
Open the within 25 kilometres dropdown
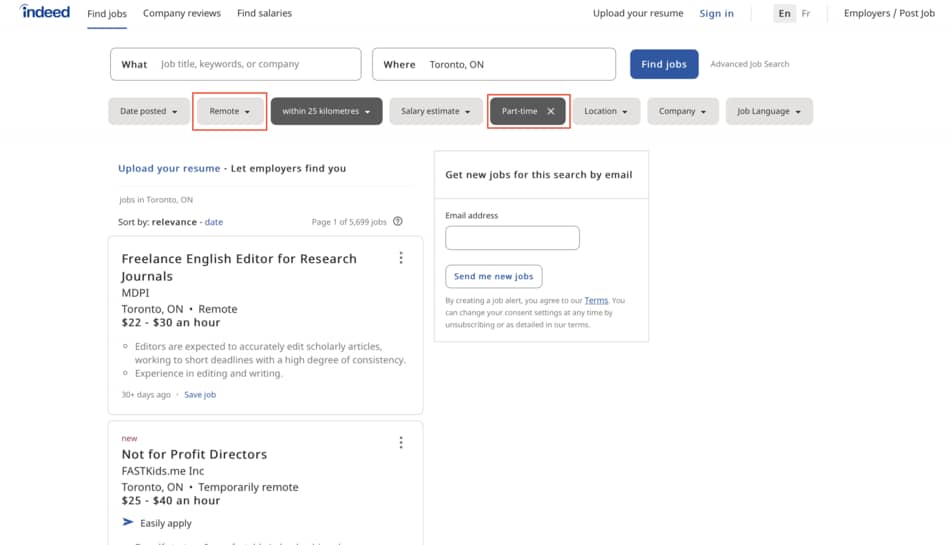point(327,111)
